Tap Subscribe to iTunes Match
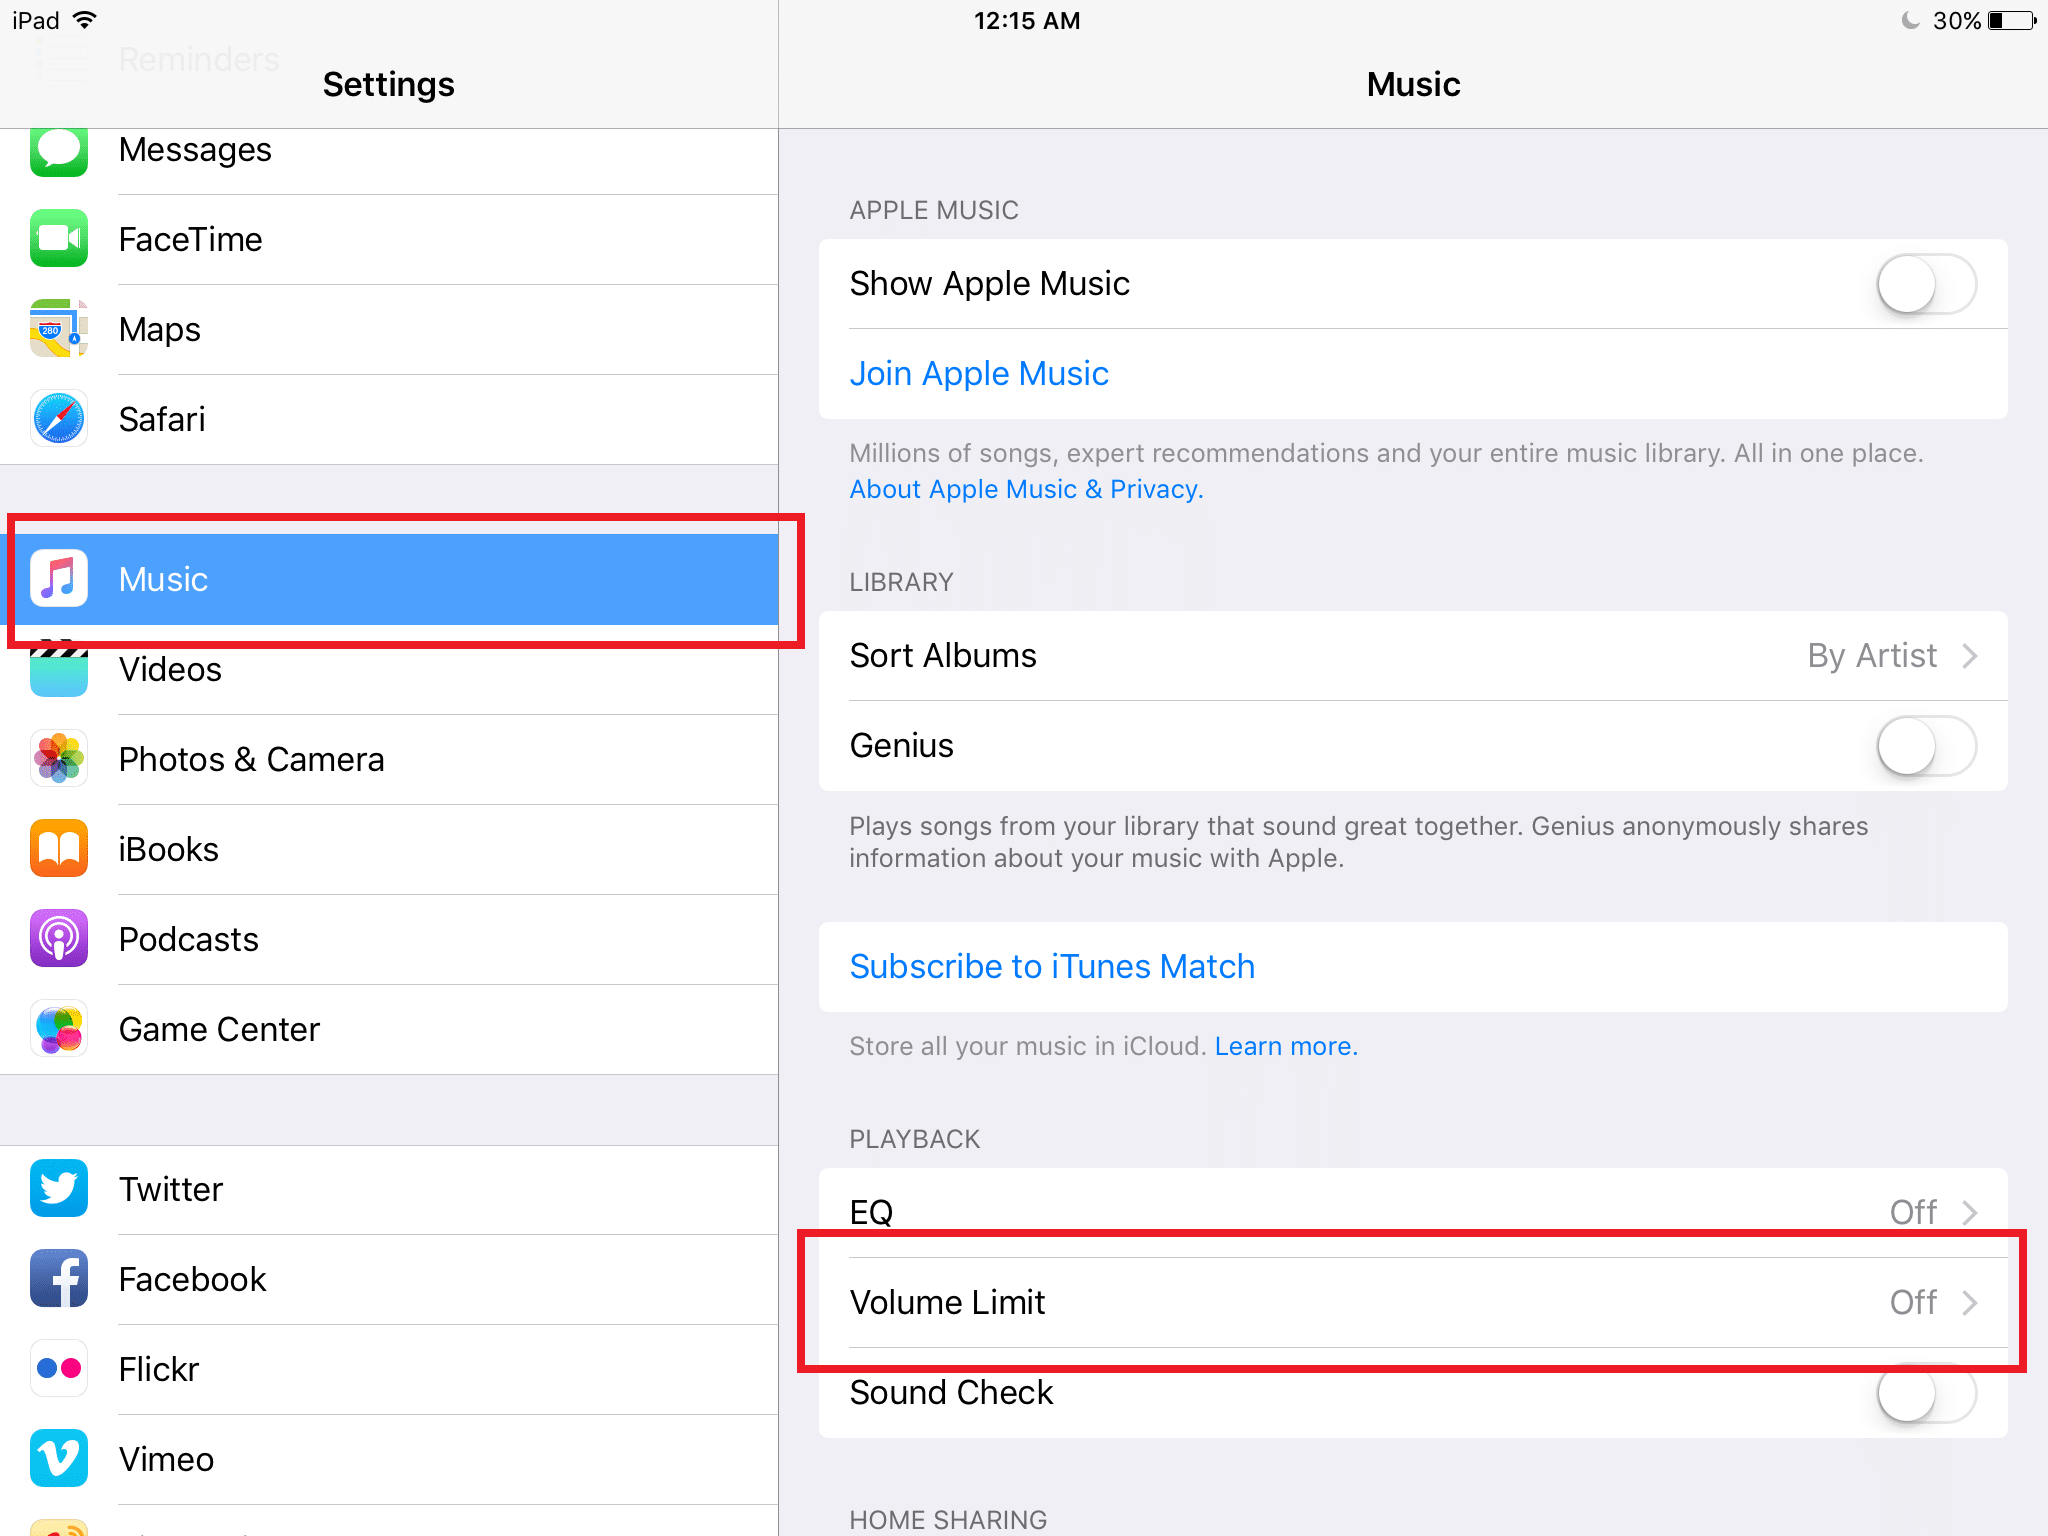Screen dimensions: 2048x1536 pos(1052,967)
